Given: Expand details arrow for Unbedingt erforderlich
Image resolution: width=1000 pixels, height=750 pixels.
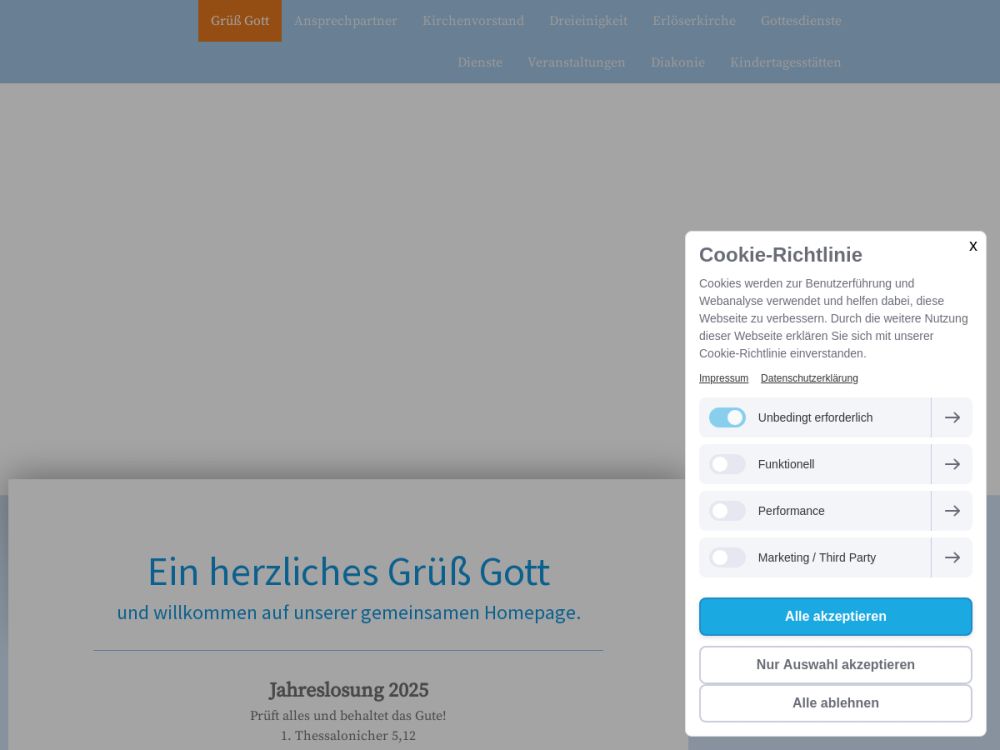Looking at the screenshot, I should pos(952,418).
